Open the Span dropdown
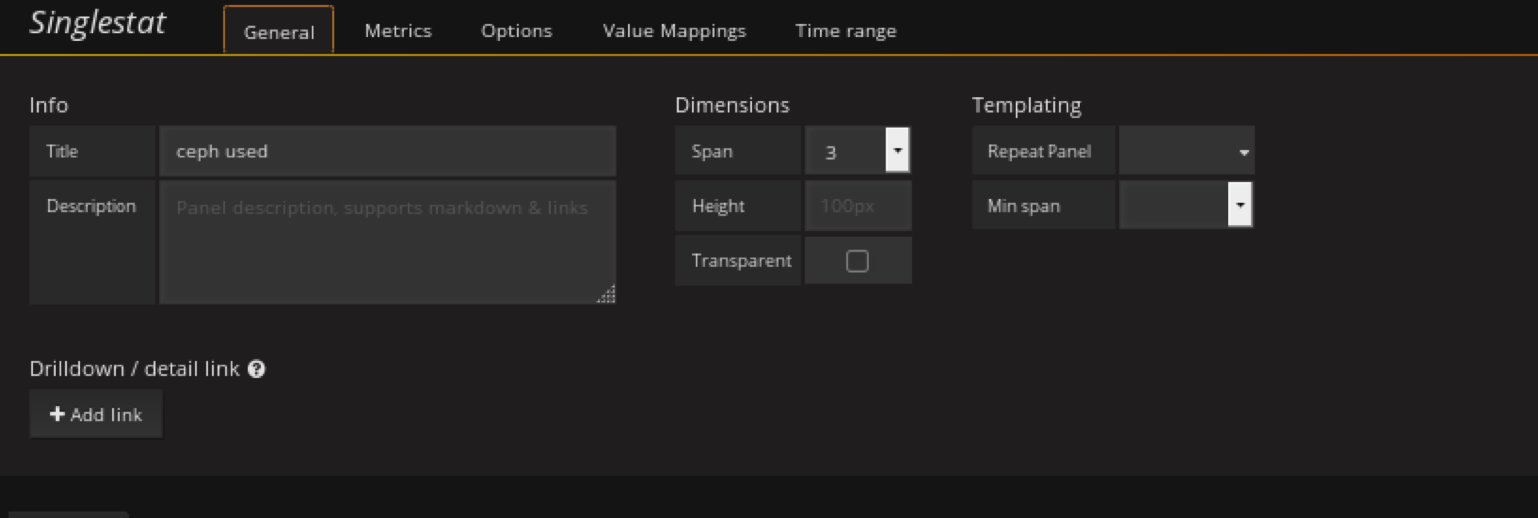 pos(857,151)
